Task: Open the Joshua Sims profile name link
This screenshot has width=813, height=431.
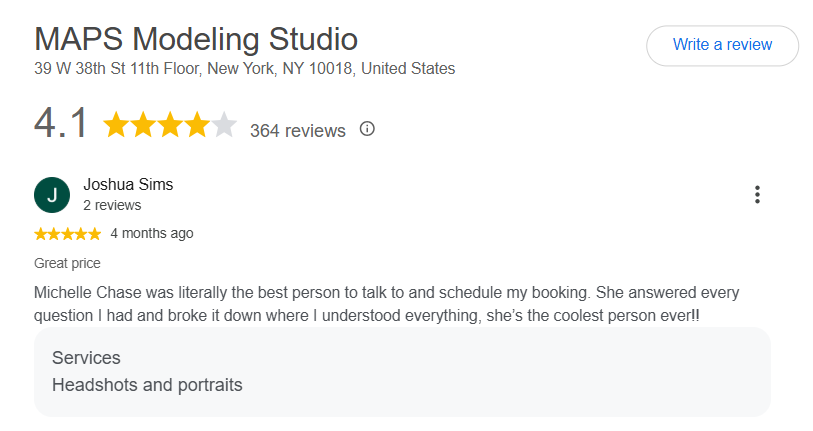Action: (128, 184)
